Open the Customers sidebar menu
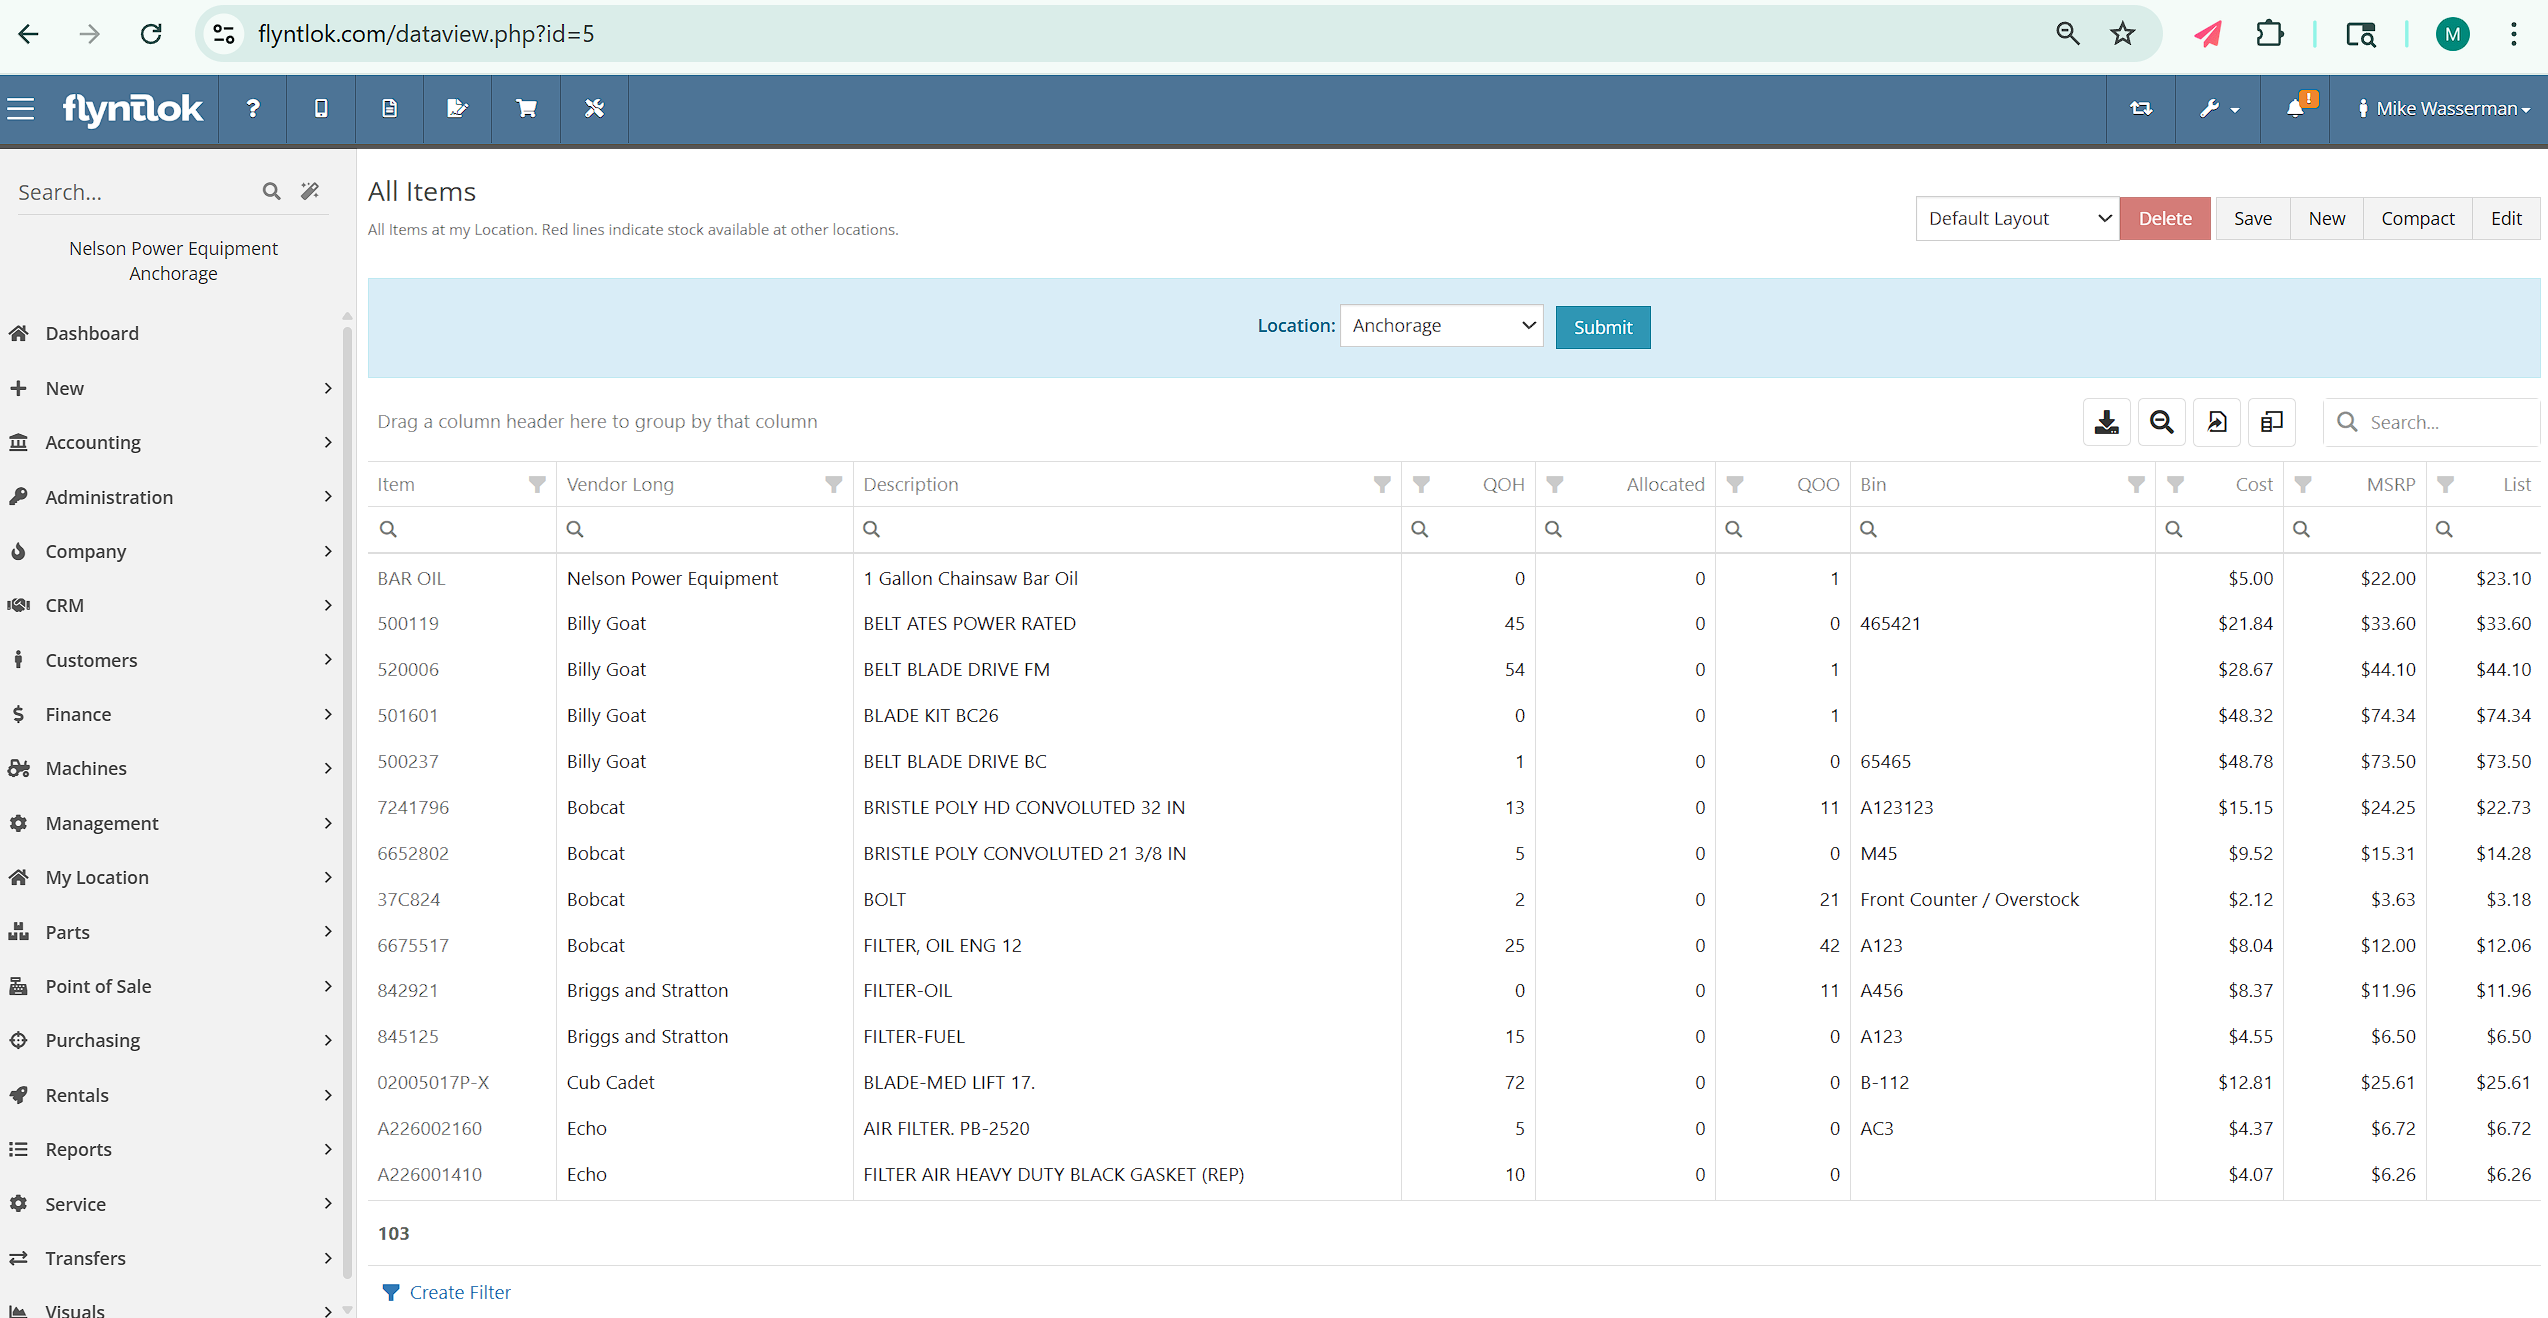The height and width of the screenshot is (1318, 2548). (170, 660)
